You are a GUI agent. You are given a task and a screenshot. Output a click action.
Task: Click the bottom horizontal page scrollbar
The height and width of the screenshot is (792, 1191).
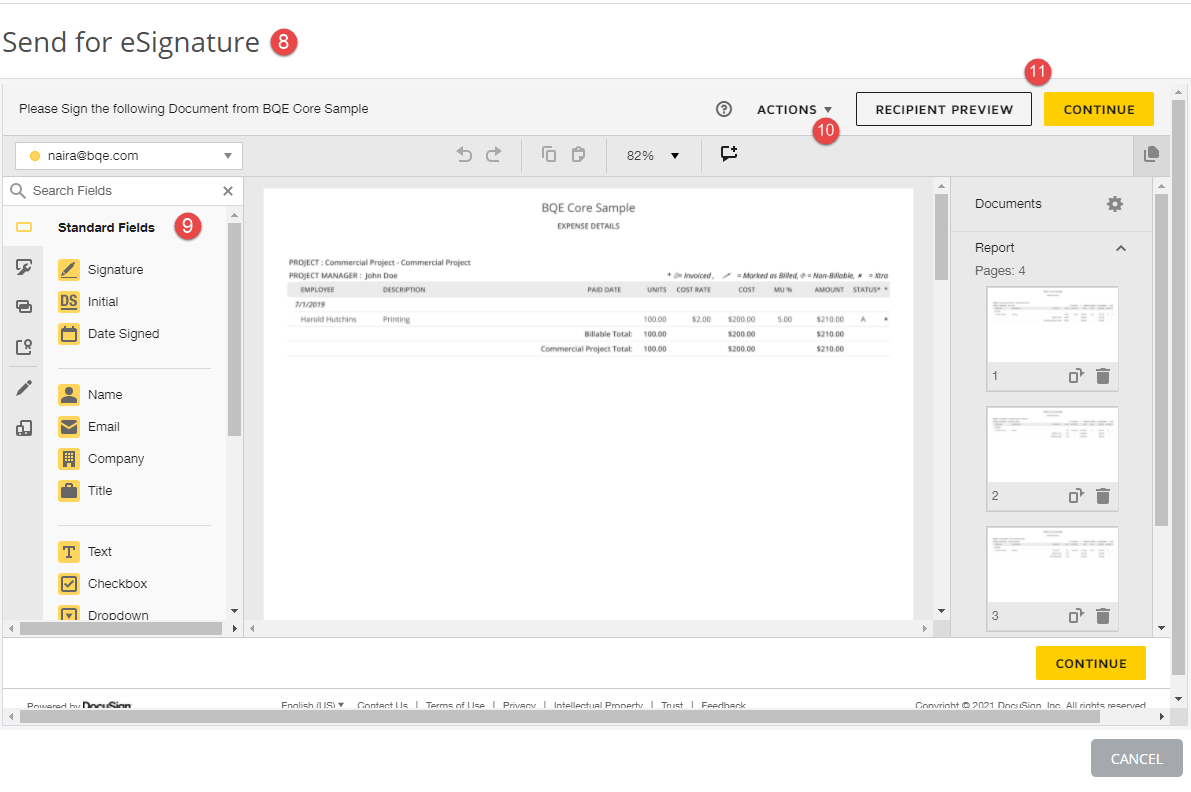(559, 716)
